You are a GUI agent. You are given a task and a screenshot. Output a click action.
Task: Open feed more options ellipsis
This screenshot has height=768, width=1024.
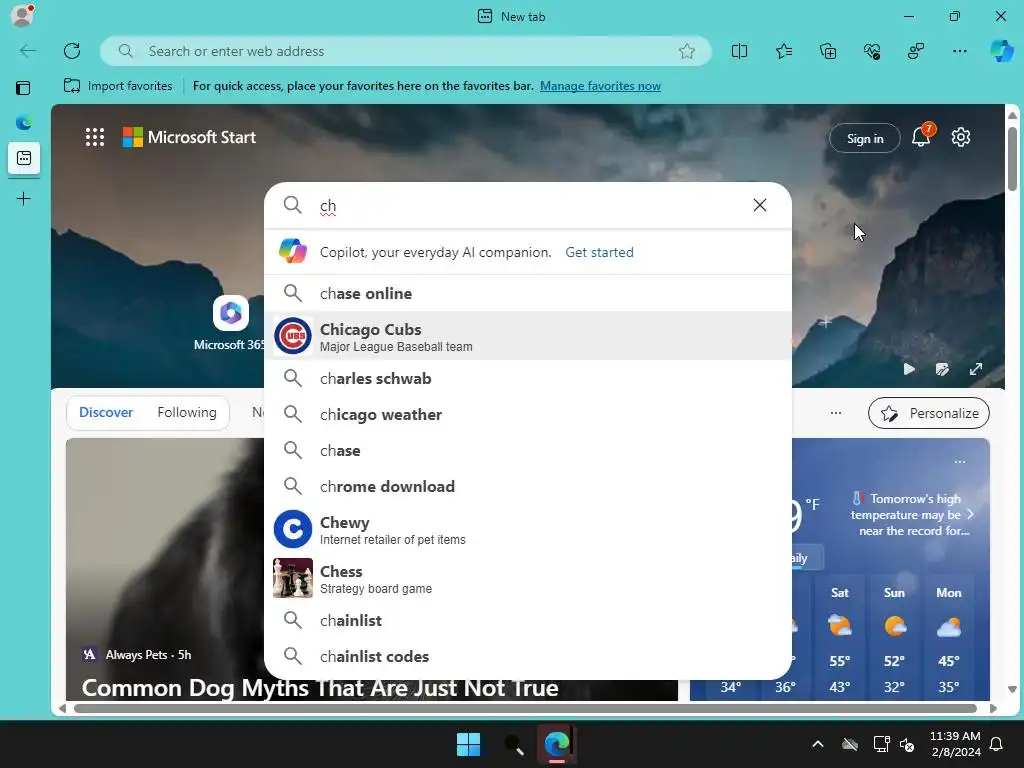[835, 413]
